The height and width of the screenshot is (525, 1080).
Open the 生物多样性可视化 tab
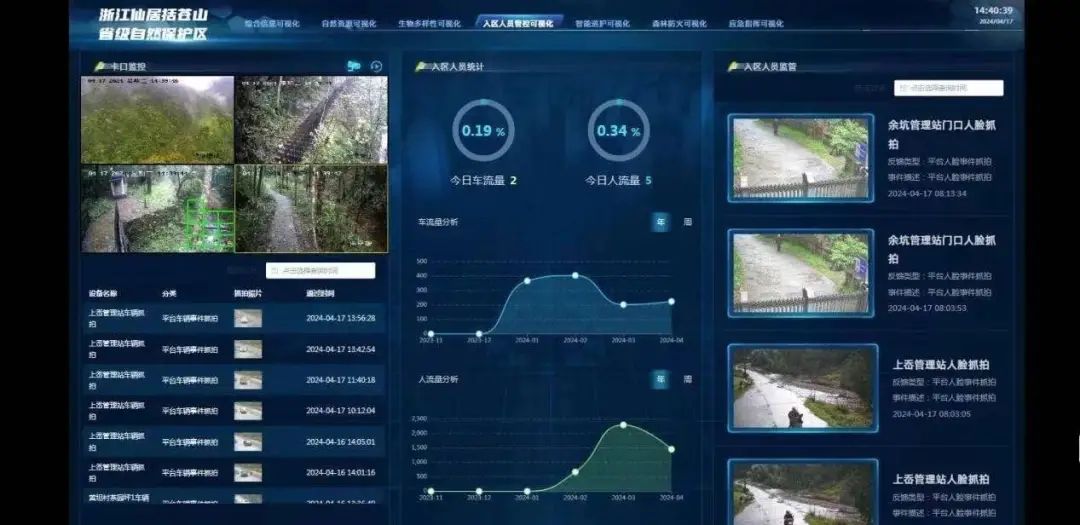(x=429, y=23)
